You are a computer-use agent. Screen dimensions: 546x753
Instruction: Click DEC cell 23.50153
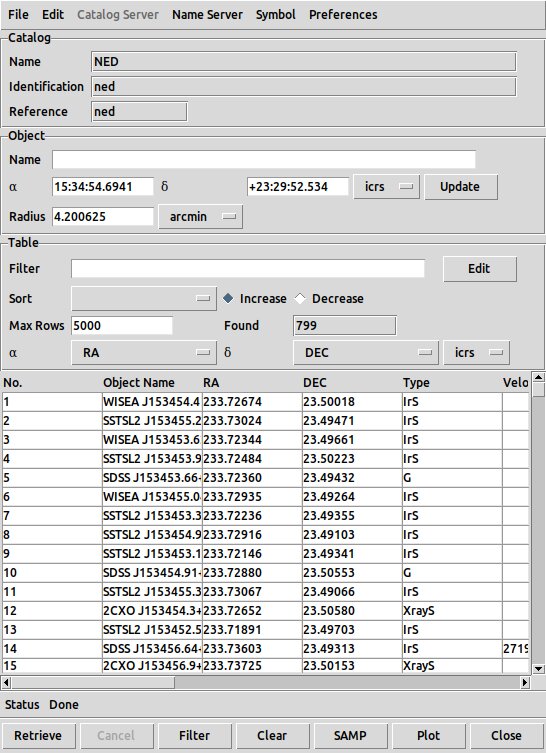point(352,666)
